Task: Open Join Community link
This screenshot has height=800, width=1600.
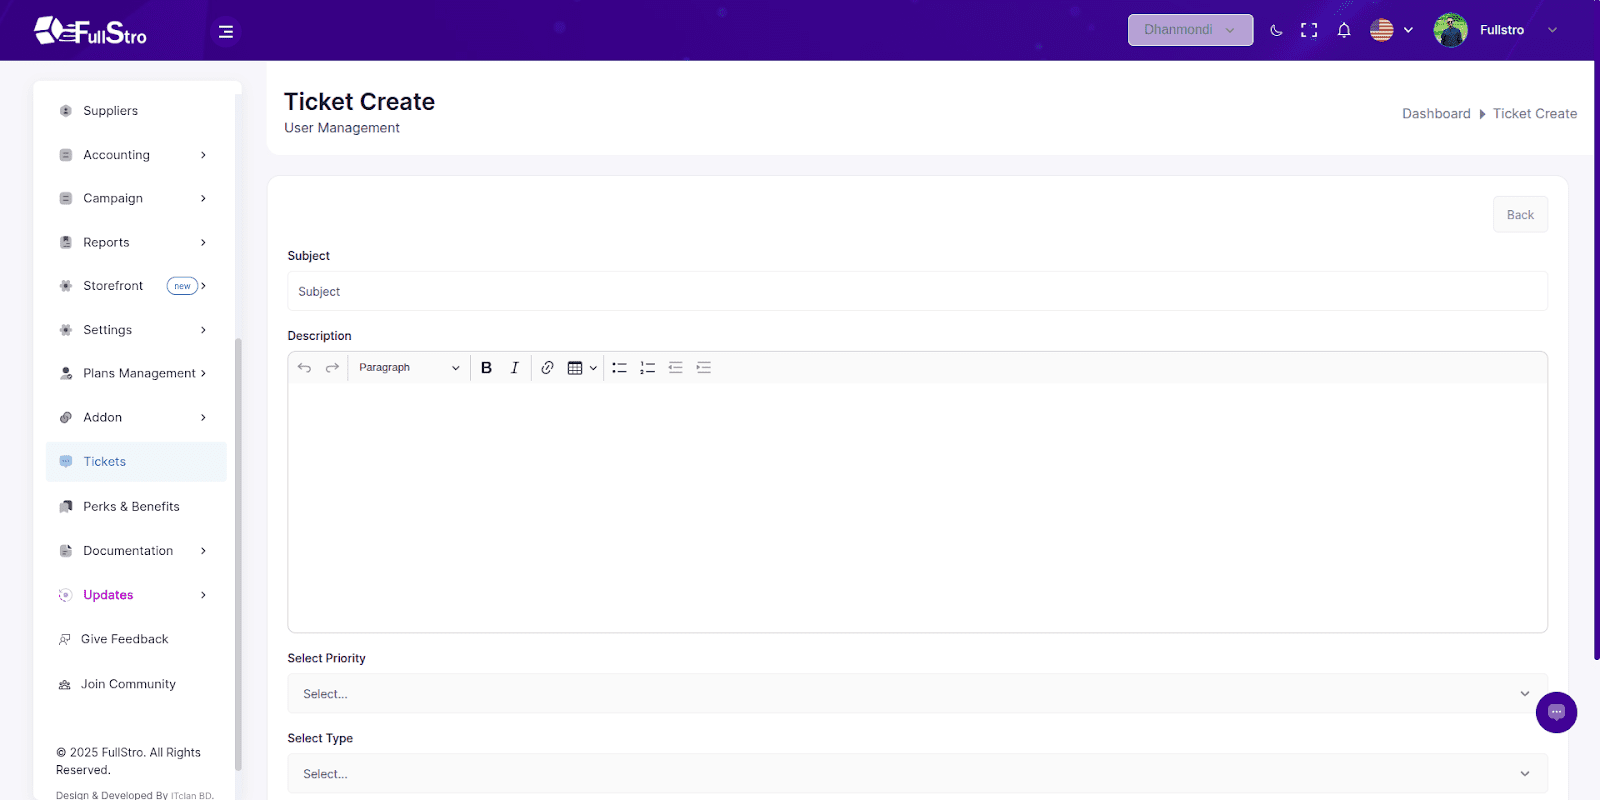Action: [x=128, y=684]
